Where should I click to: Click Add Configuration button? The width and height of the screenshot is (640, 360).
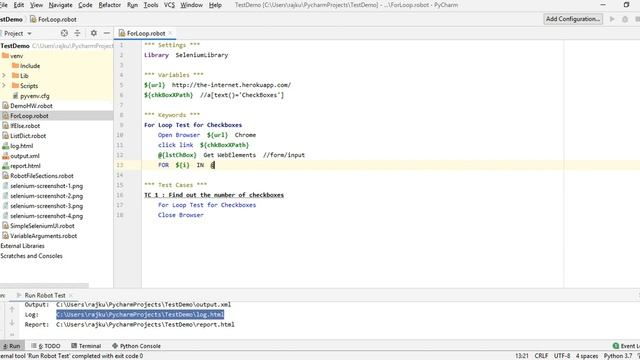[573, 19]
